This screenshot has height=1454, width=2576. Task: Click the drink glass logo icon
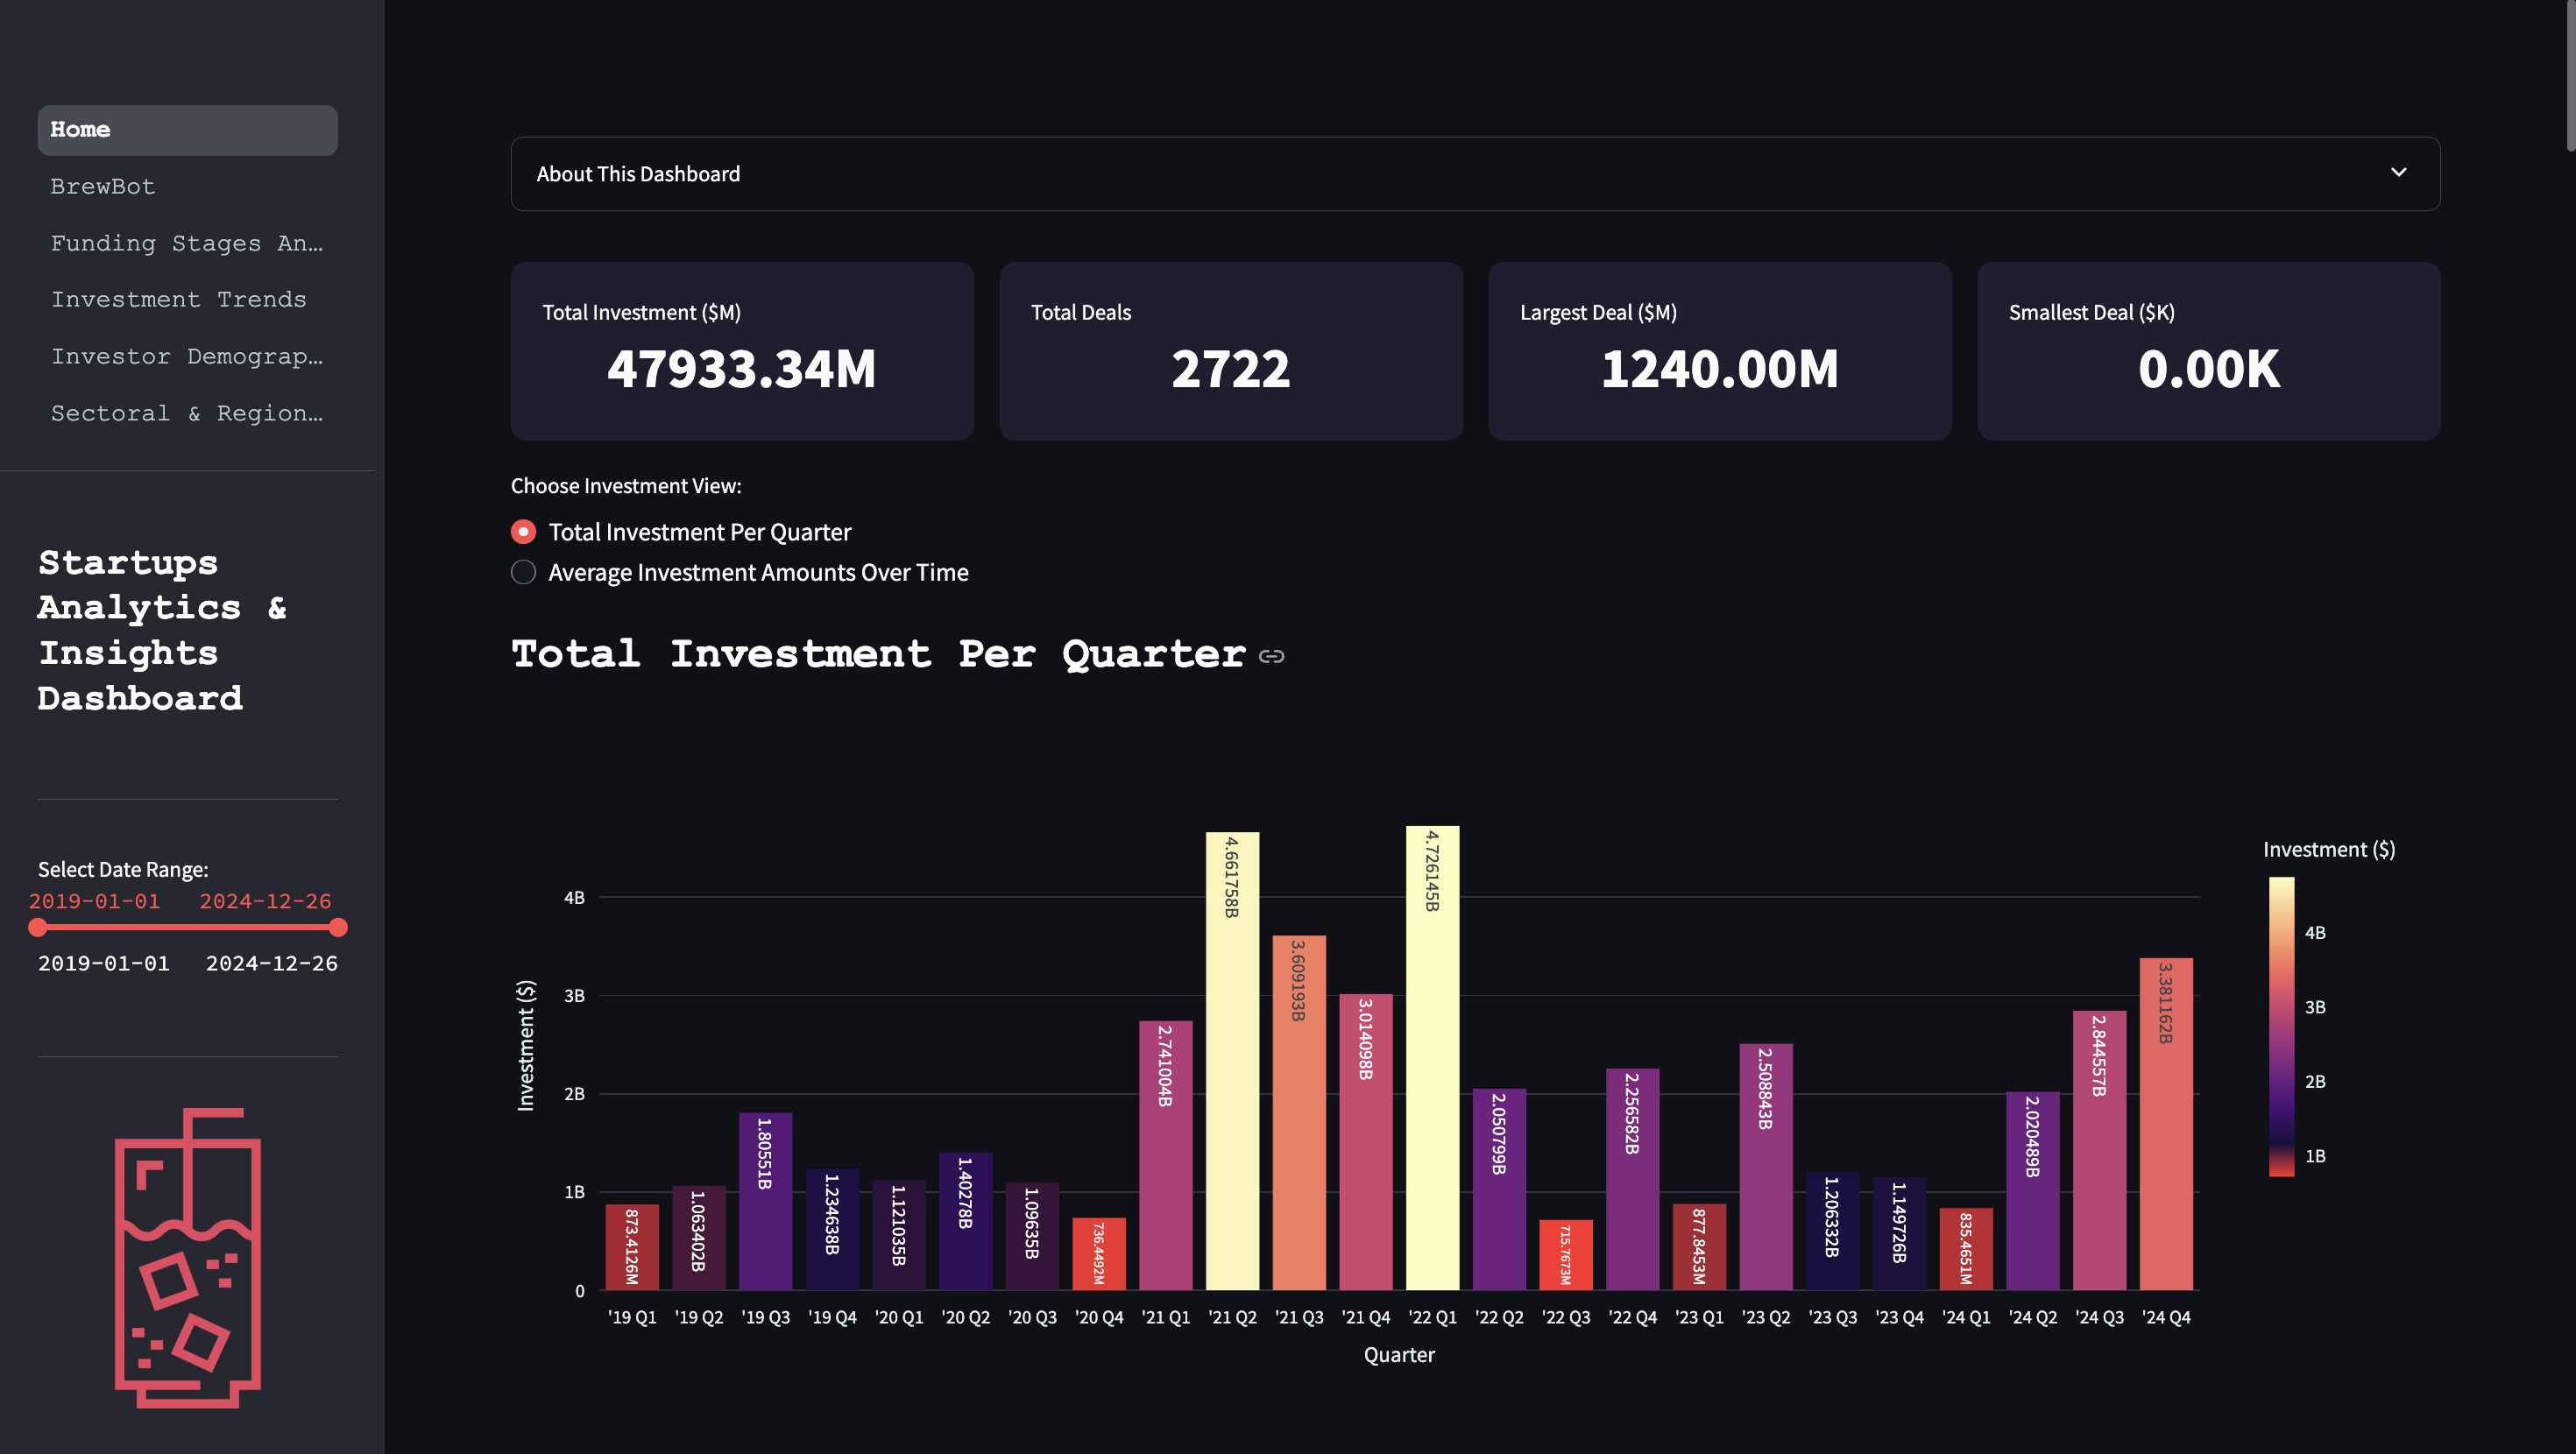coord(188,1258)
